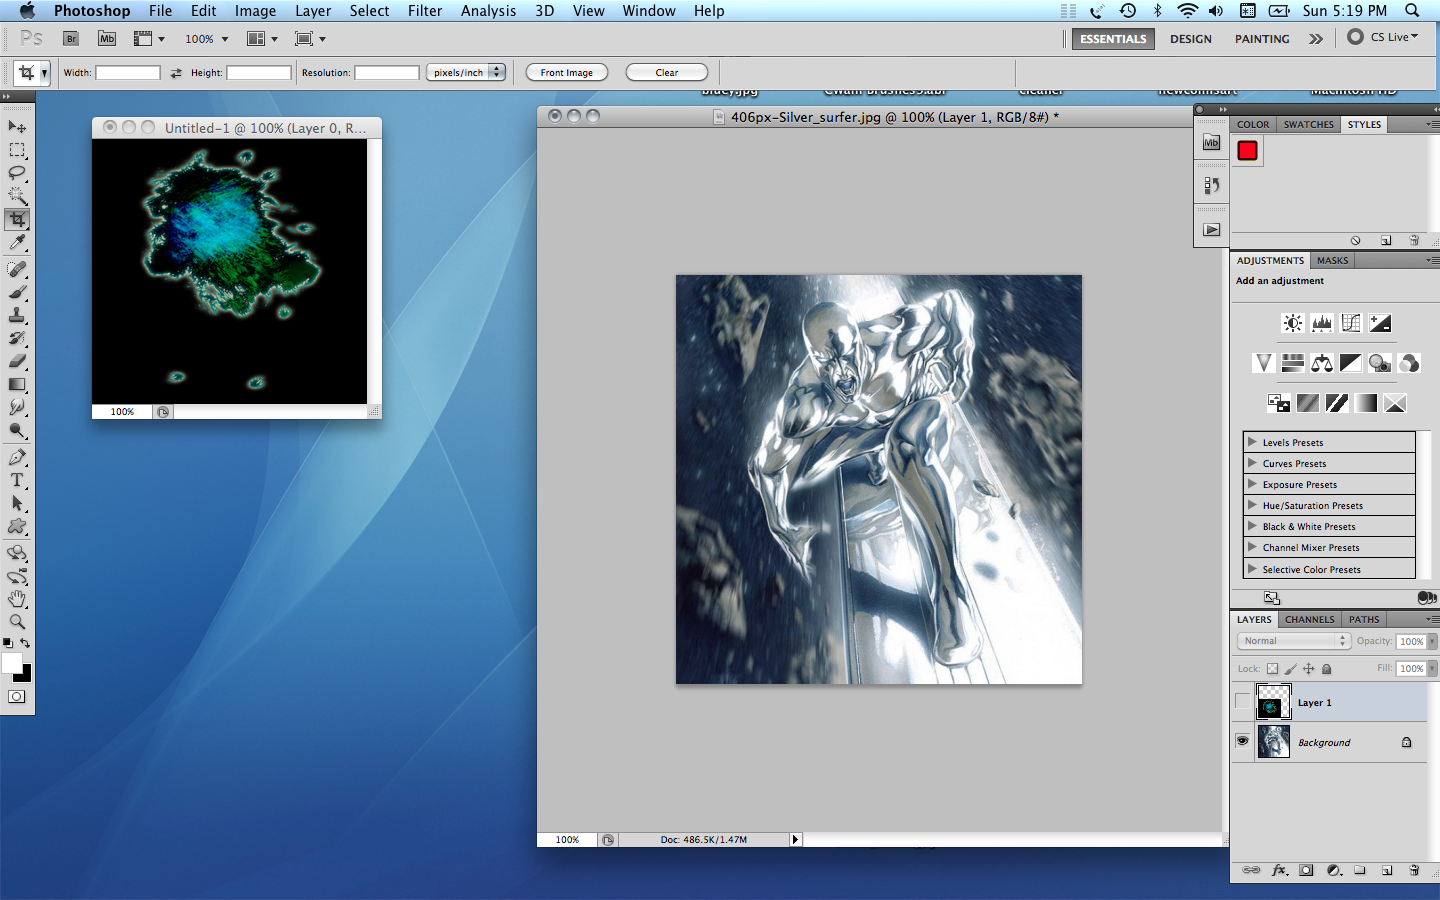Select the Crop tool in the toolbar
Viewport: 1440px width, 900px height.
(x=18, y=219)
